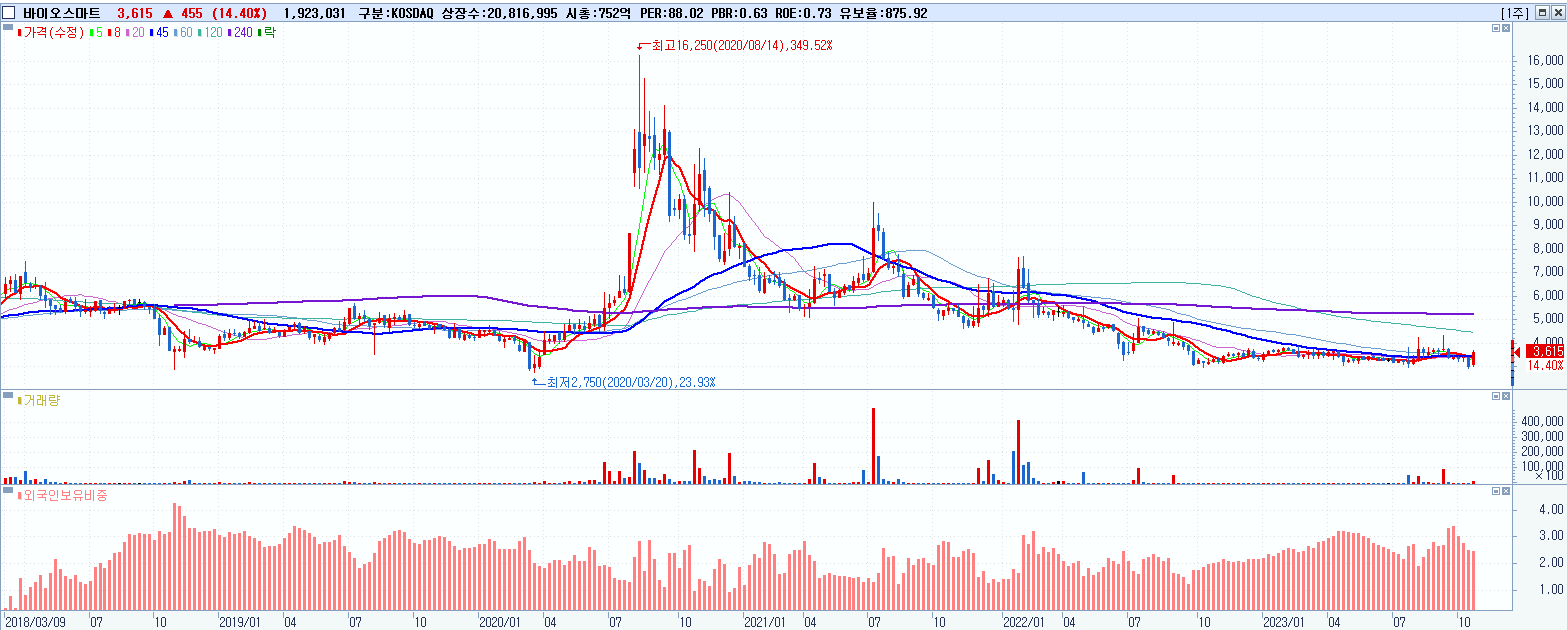The width and height of the screenshot is (1567, 630).
Task: Click the 1,923,031 volume figure
Action: click(x=315, y=13)
